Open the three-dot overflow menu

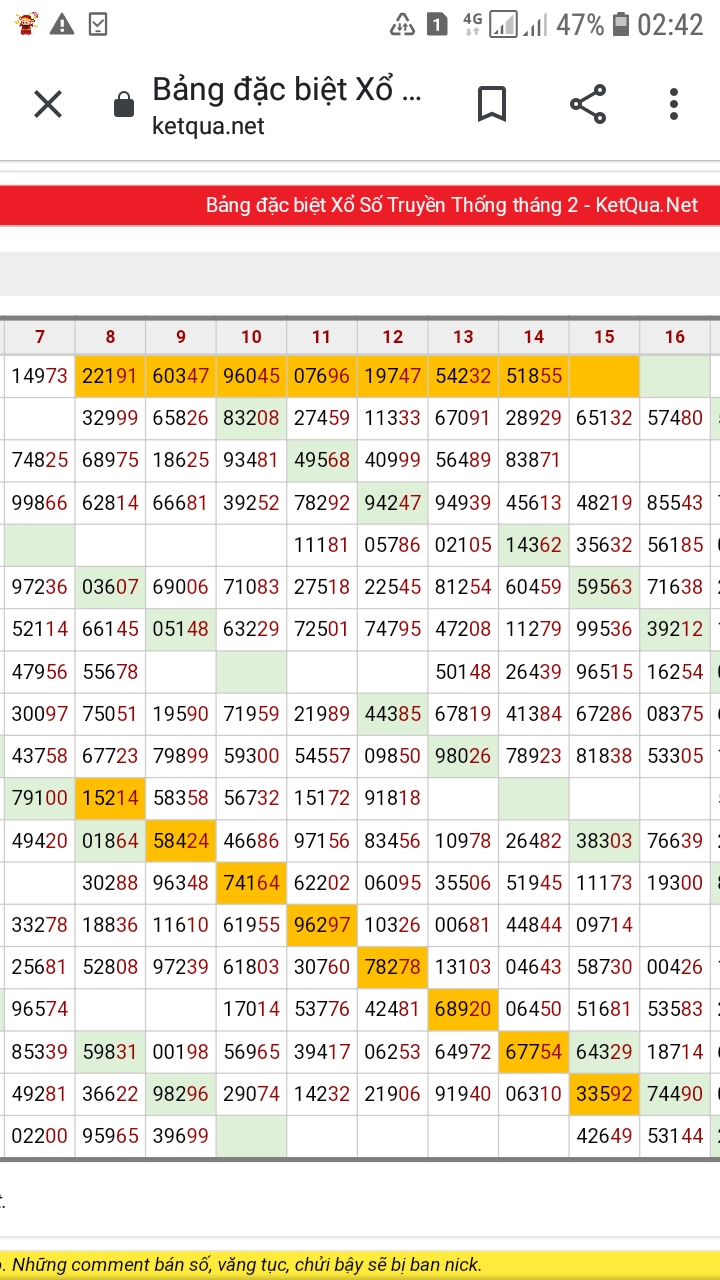coord(674,104)
